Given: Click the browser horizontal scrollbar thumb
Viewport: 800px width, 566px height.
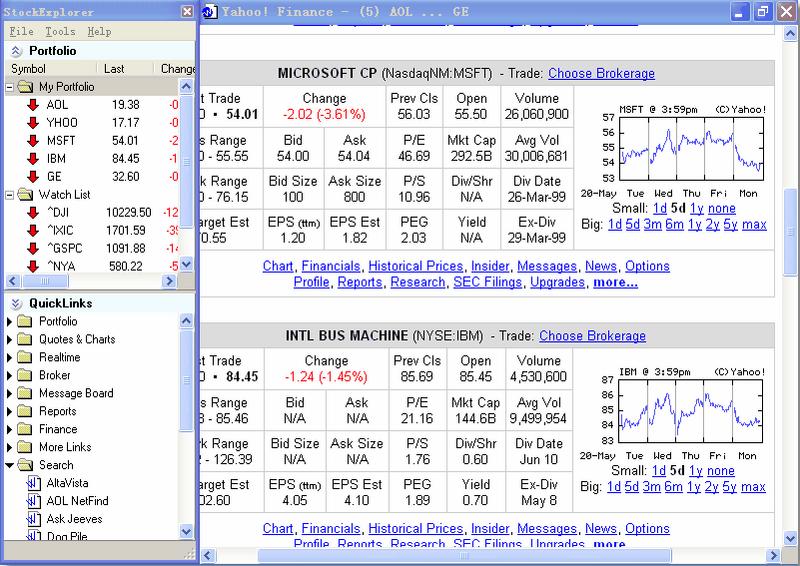Looking at the screenshot, I should (x=464, y=556).
